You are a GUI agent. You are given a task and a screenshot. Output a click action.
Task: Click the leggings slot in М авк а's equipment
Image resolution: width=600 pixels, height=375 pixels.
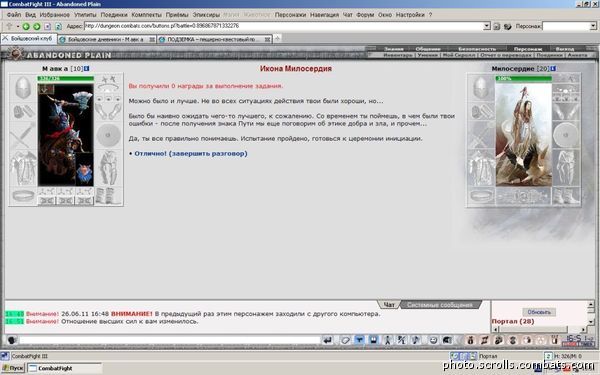tap(108, 168)
